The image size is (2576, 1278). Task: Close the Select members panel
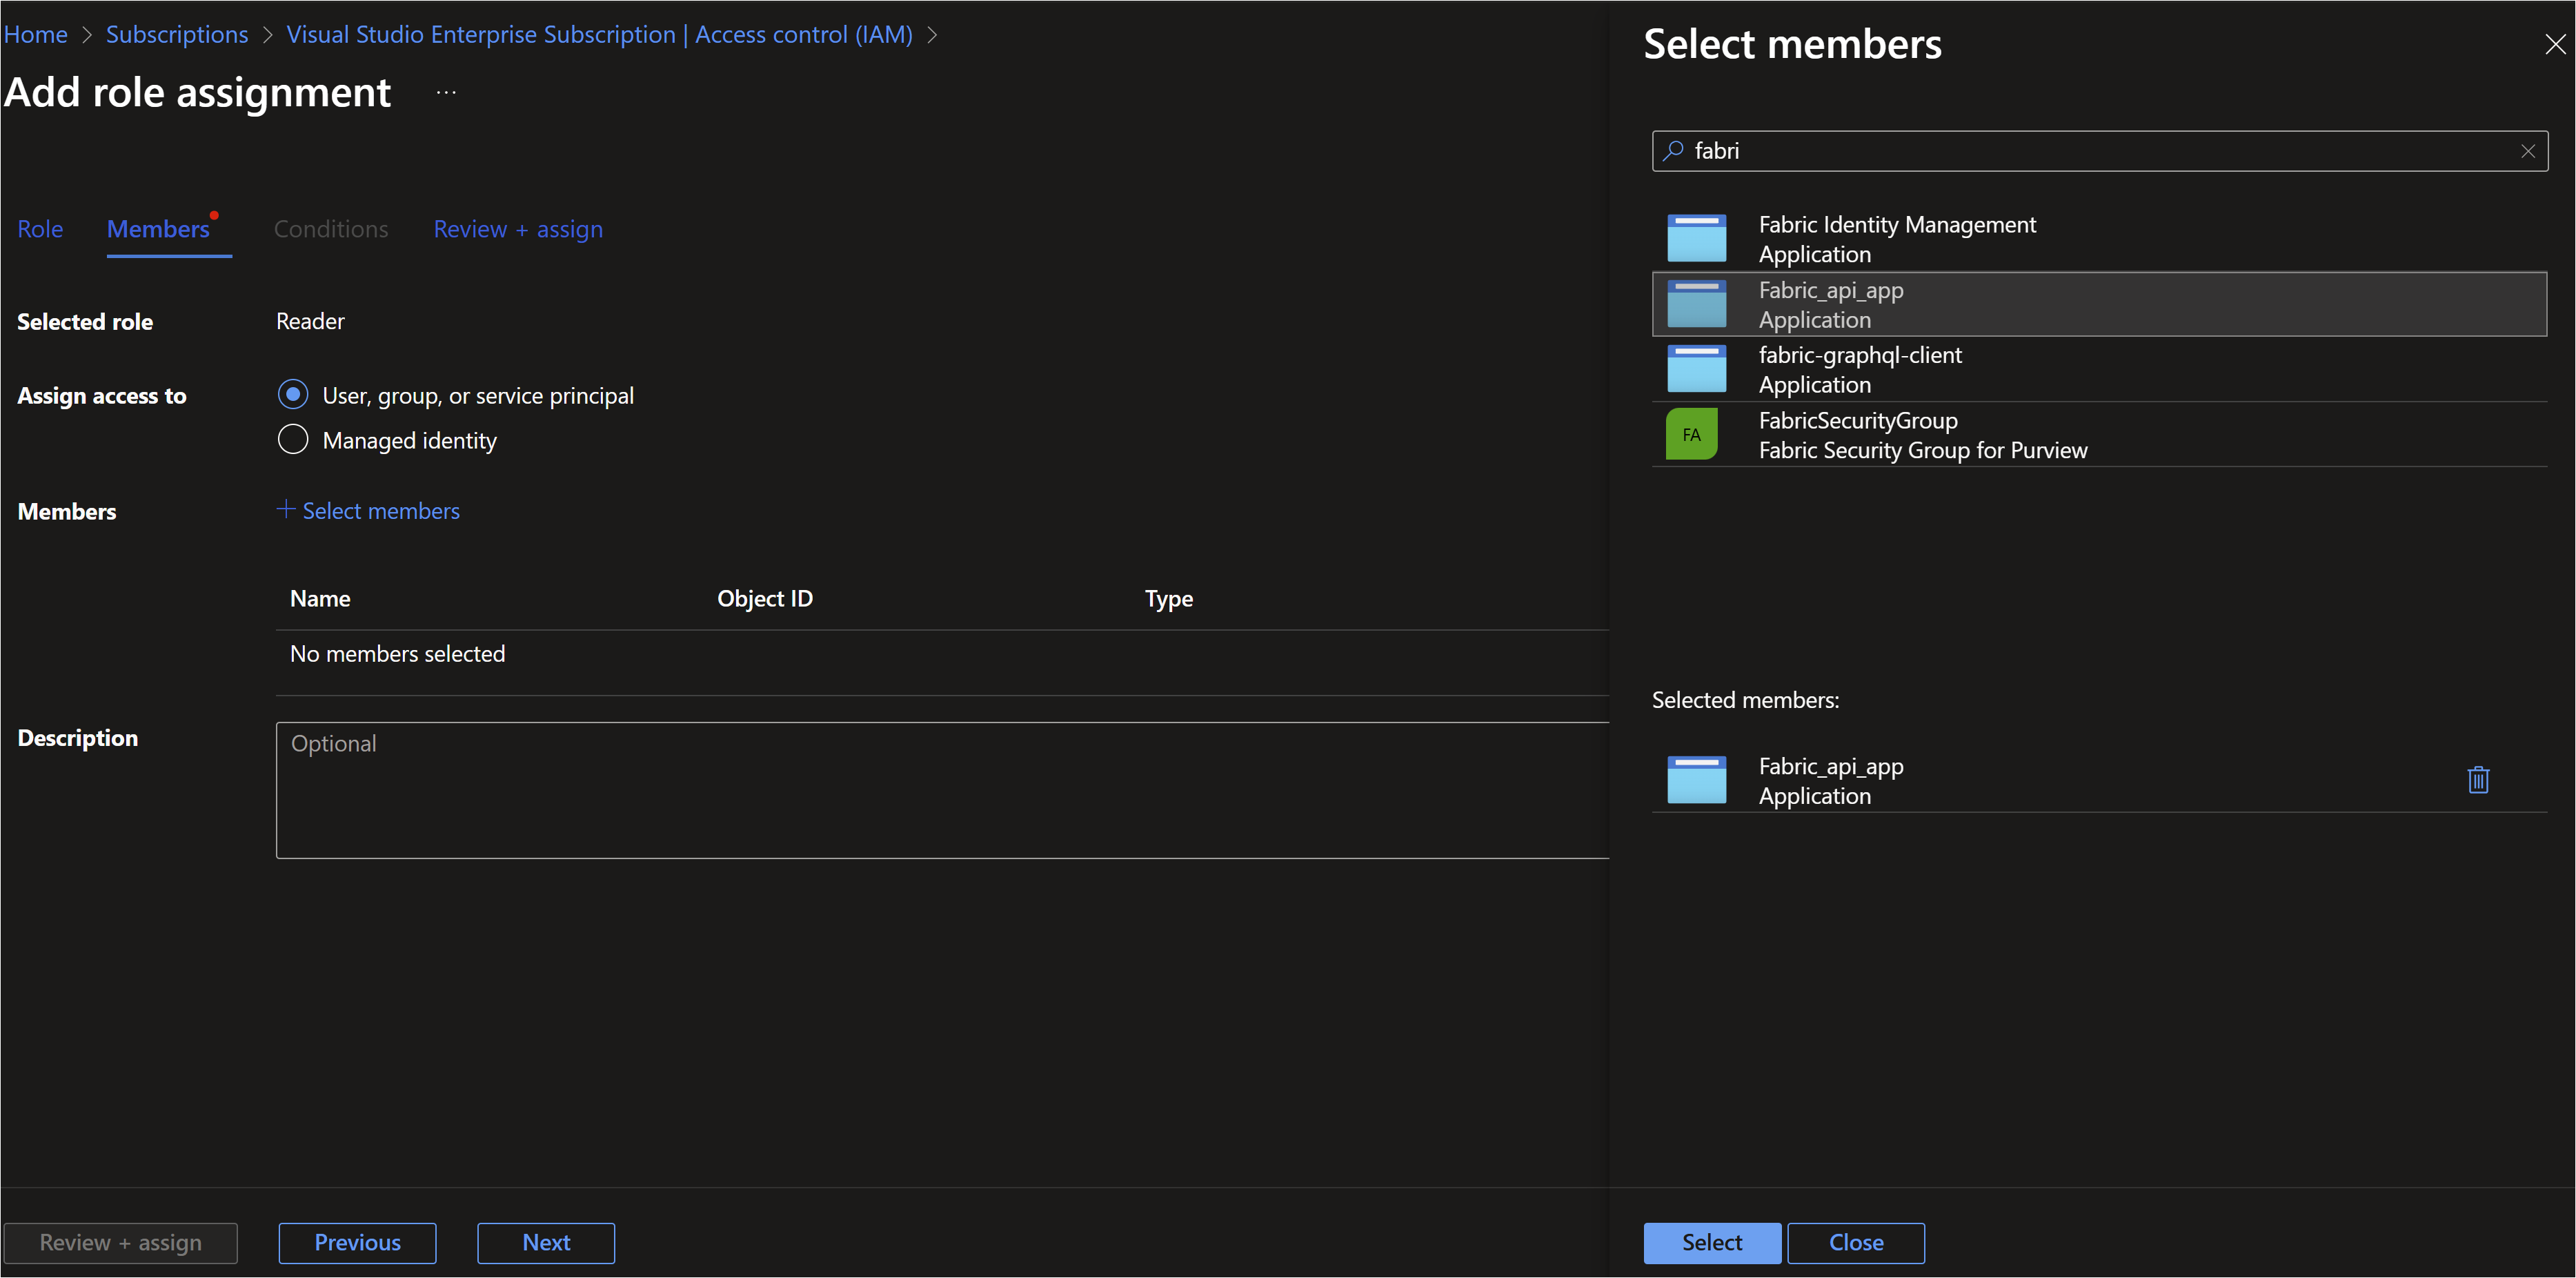click(2555, 44)
